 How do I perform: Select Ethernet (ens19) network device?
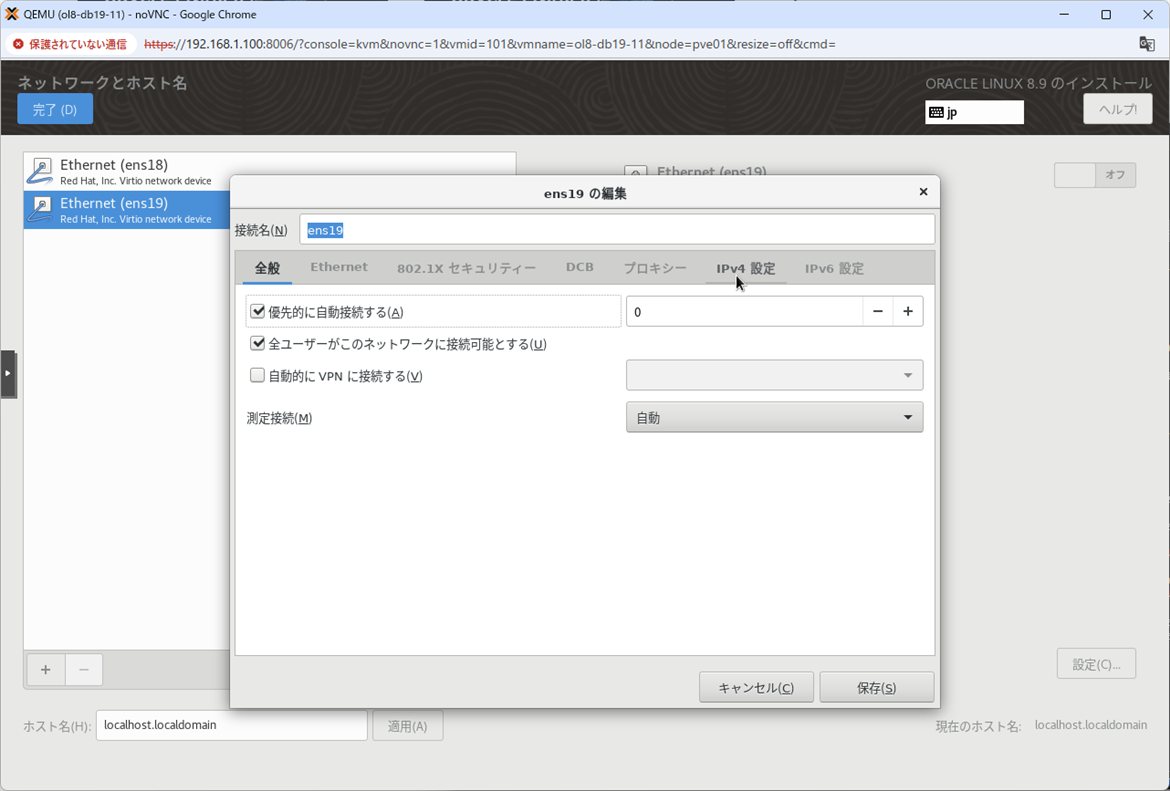point(127,210)
